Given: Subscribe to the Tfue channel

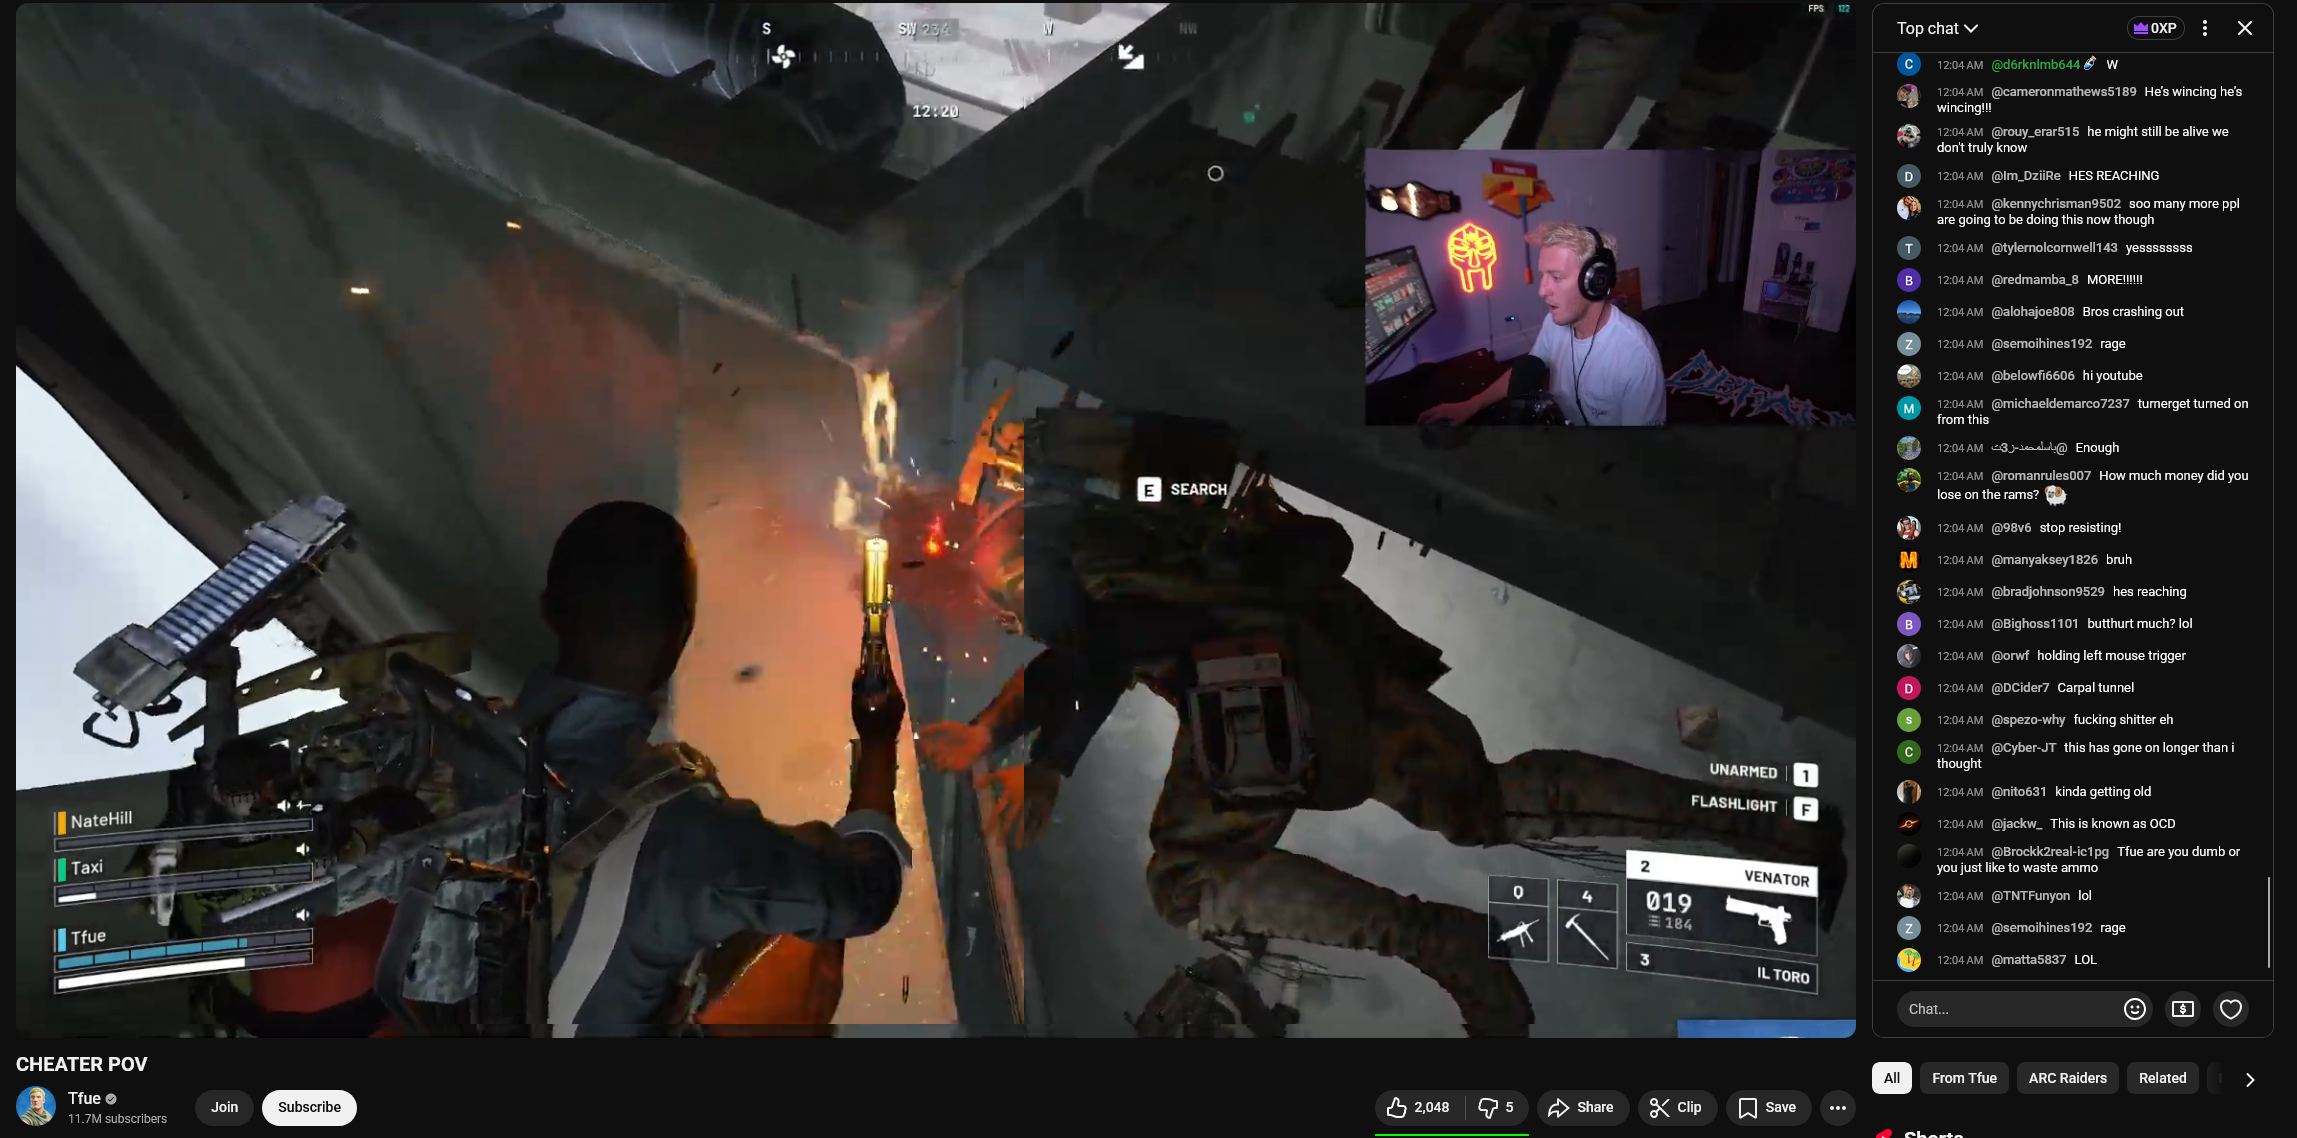Looking at the screenshot, I should coord(309,1107).
